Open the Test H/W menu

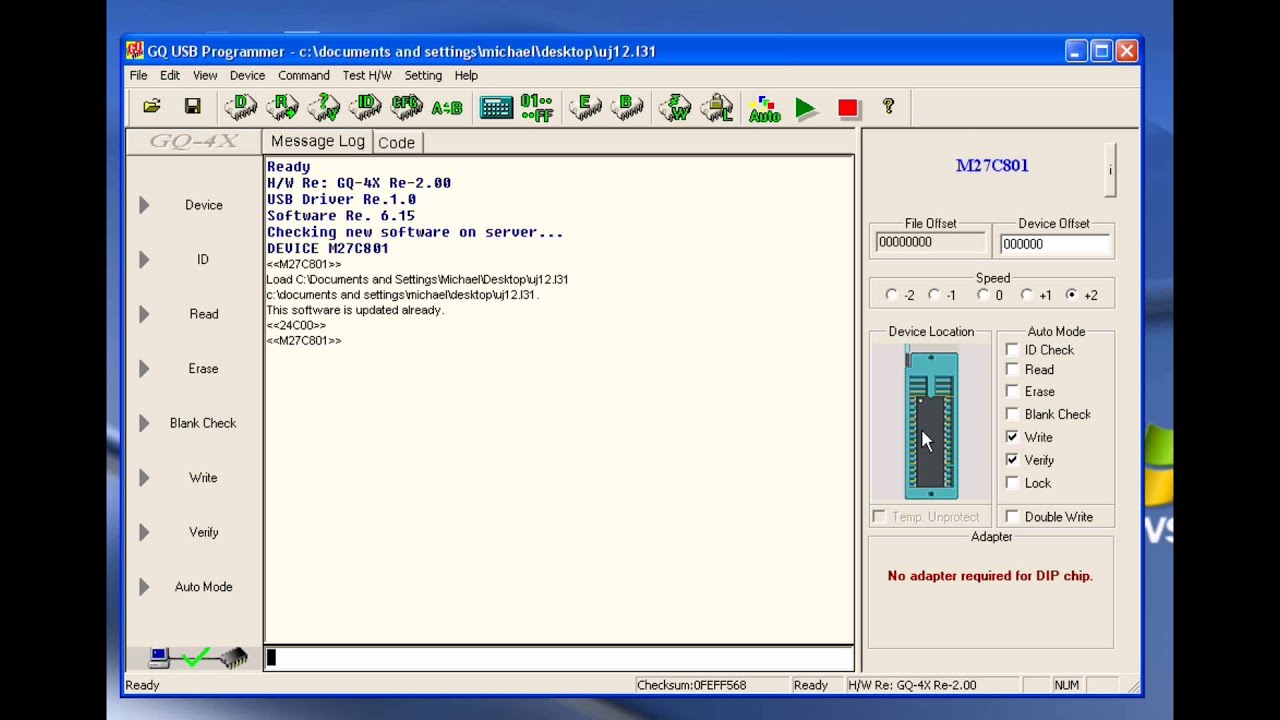click(x=367, y=76)
